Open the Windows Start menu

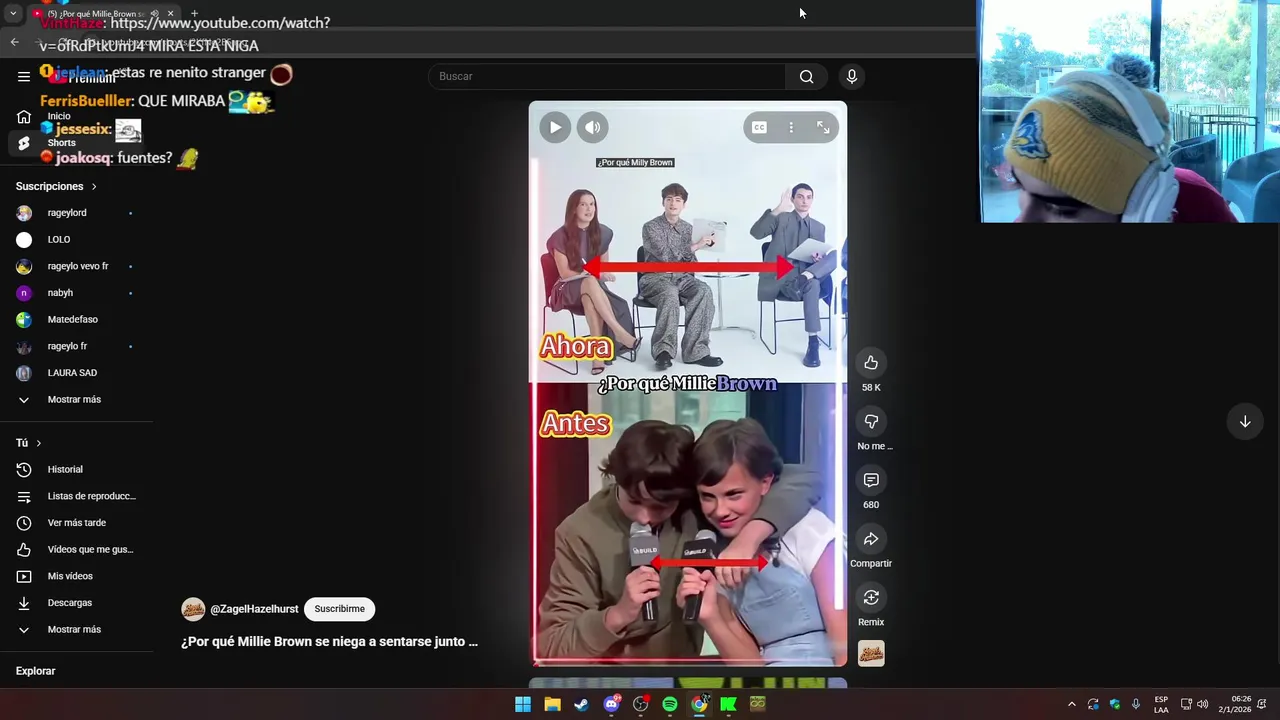pyautogui.click(x=523, y=704)
